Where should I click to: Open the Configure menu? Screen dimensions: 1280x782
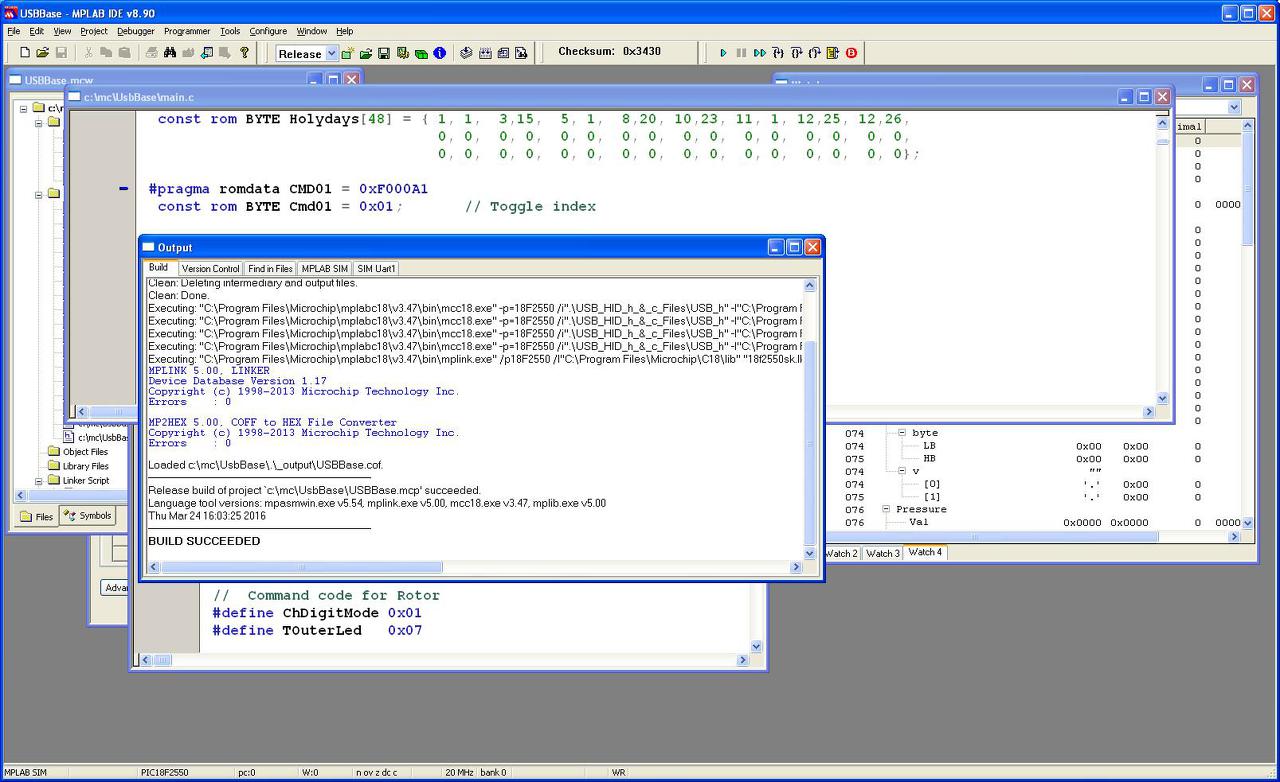268,31
